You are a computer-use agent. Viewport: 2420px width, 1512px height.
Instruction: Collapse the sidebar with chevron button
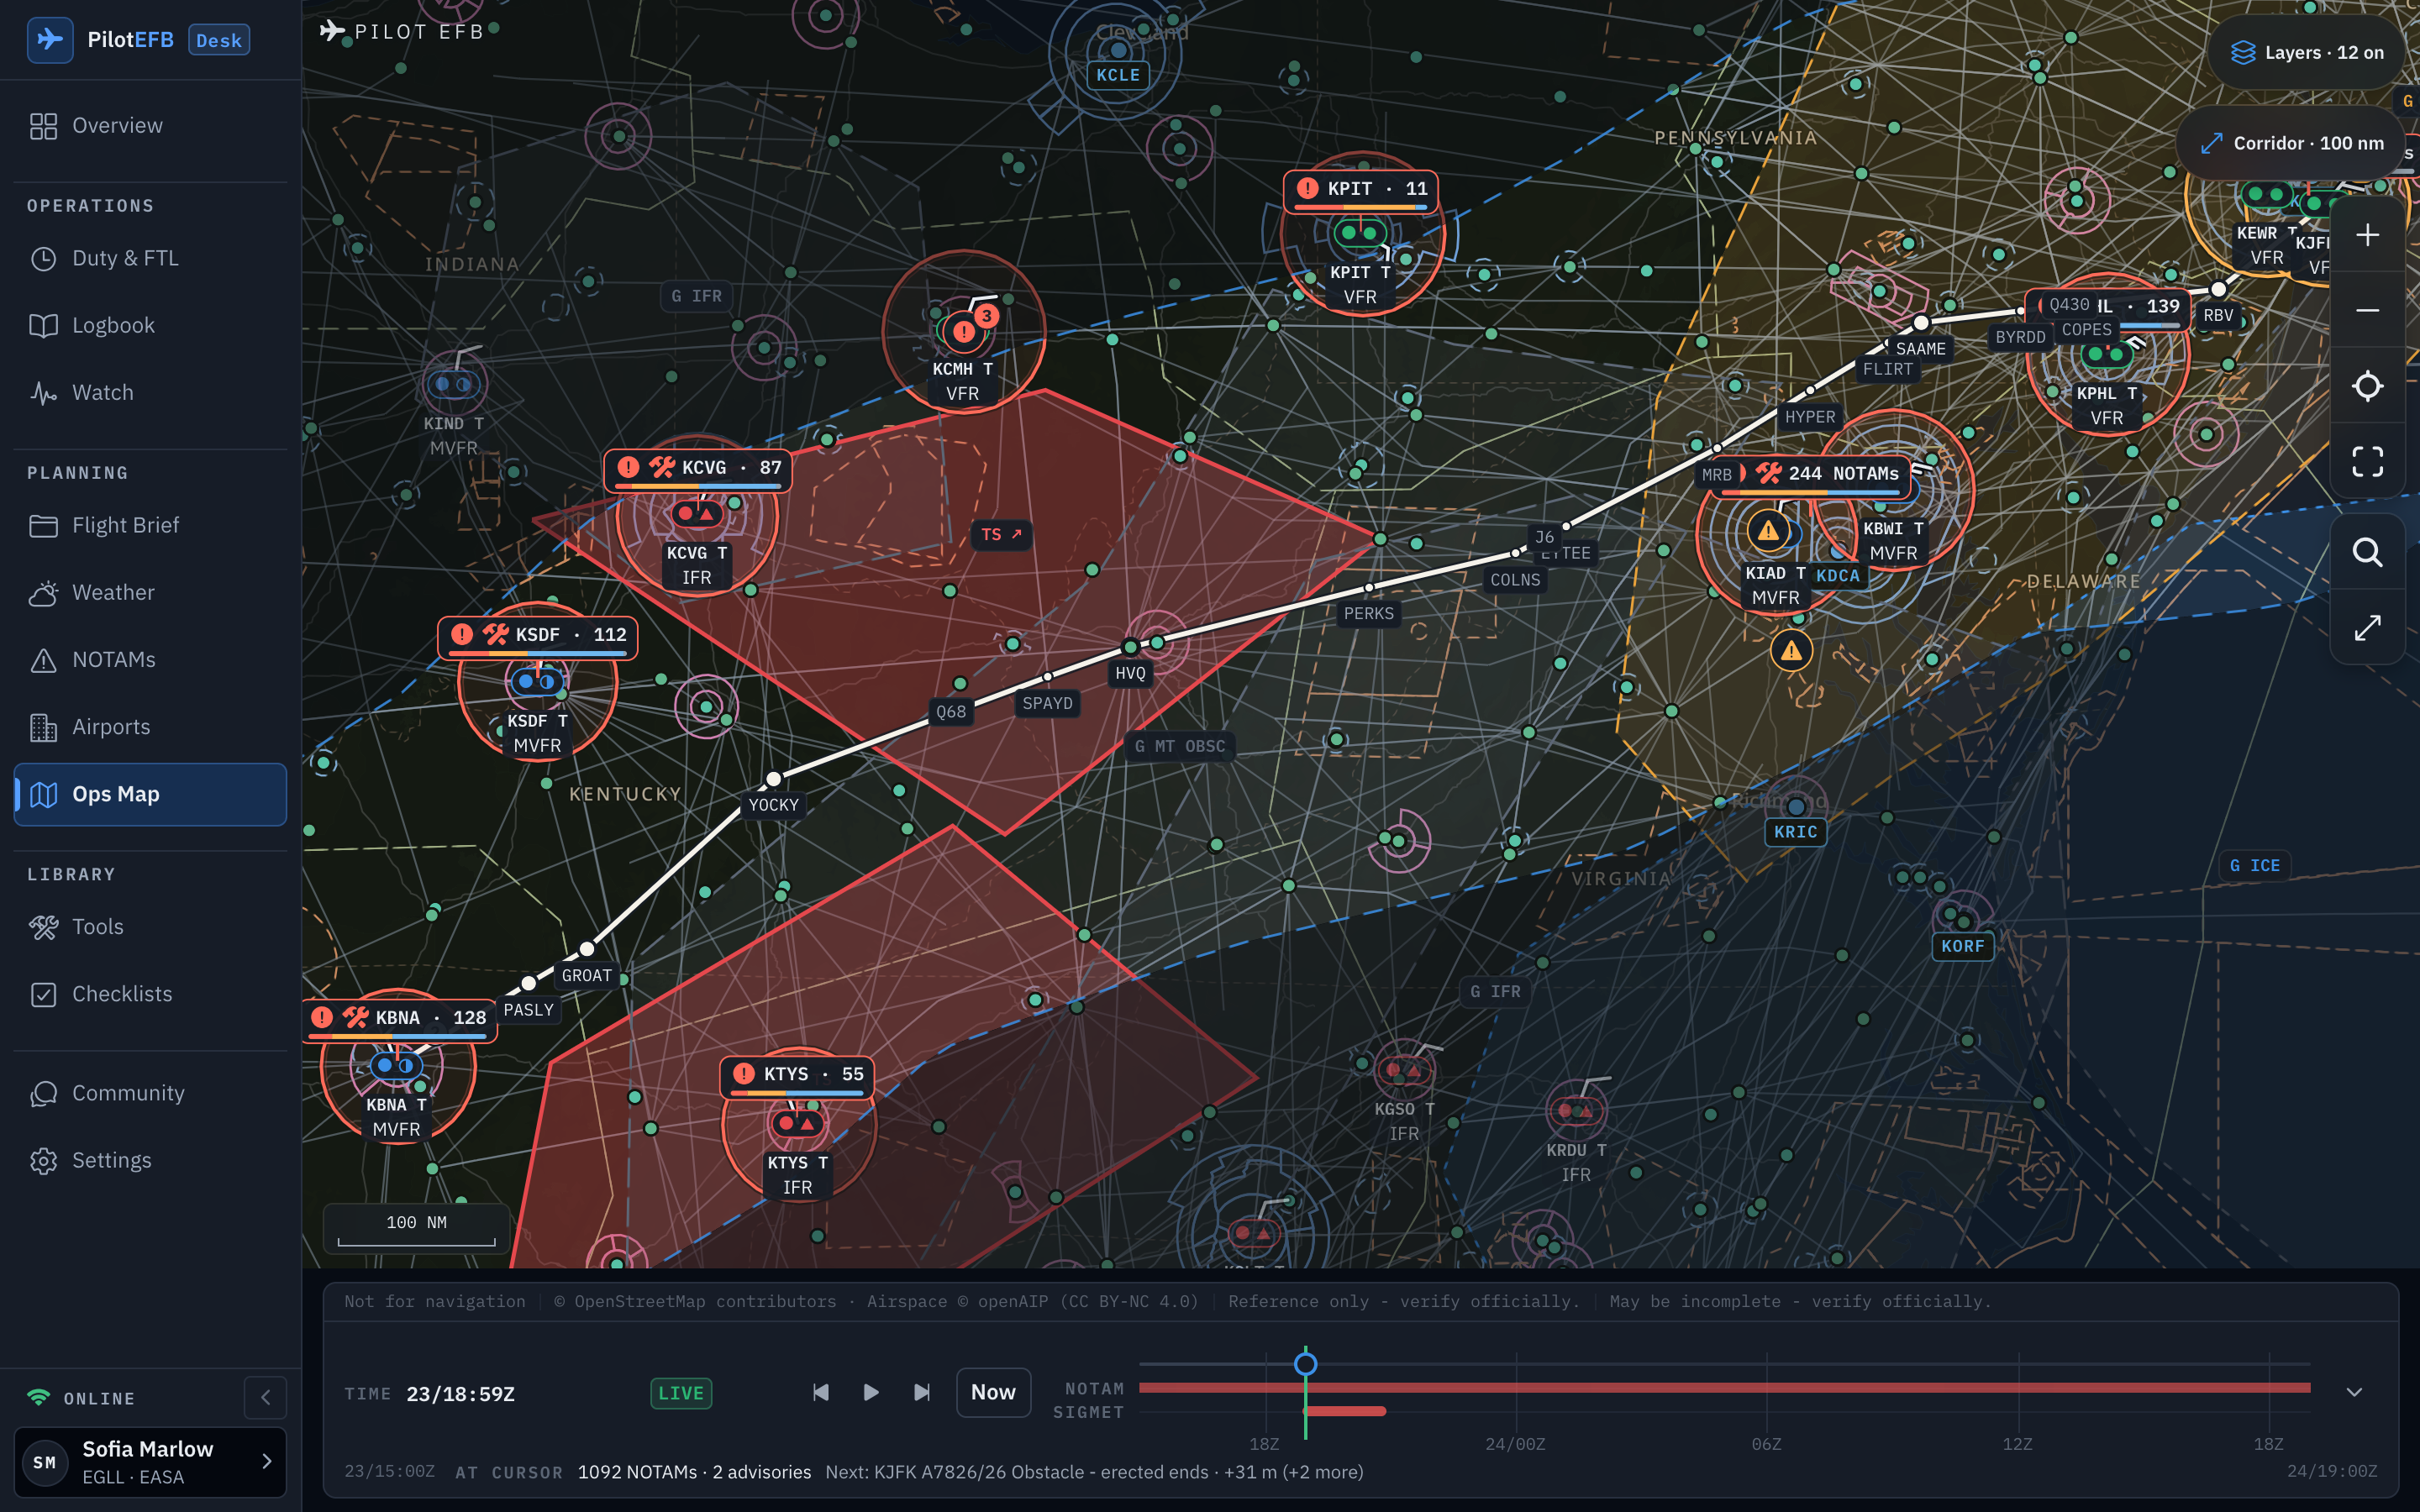[x=265, y=1397]
